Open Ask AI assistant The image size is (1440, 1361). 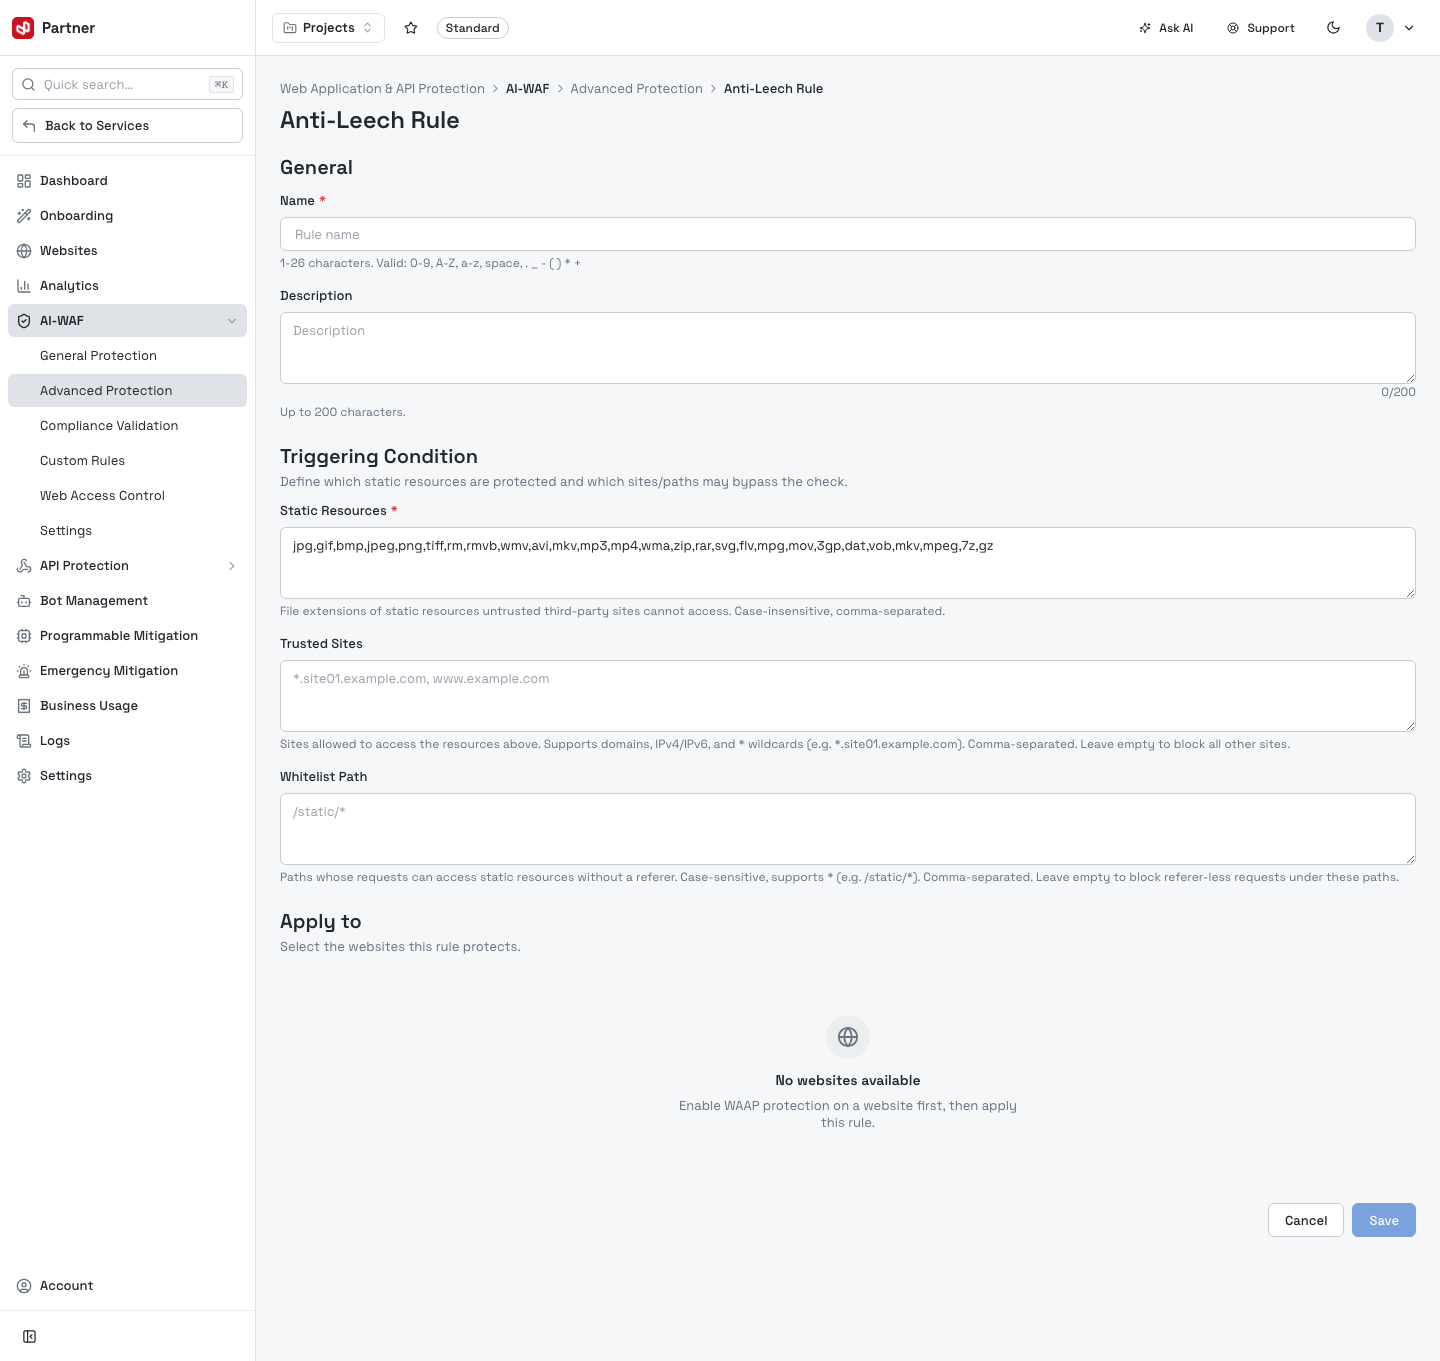1166,28
